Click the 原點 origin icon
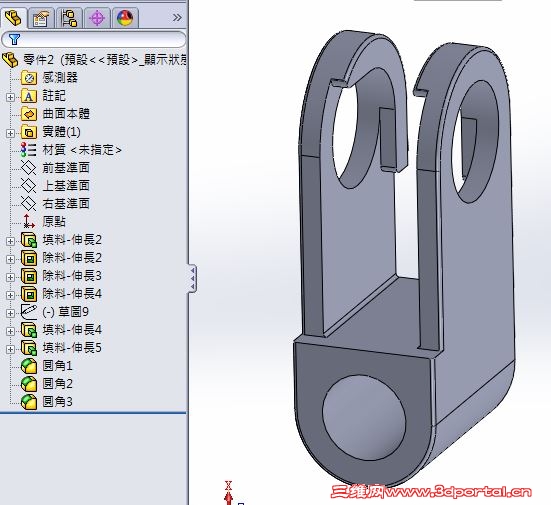This screenshot has height=505, width=551. [29, 221]
